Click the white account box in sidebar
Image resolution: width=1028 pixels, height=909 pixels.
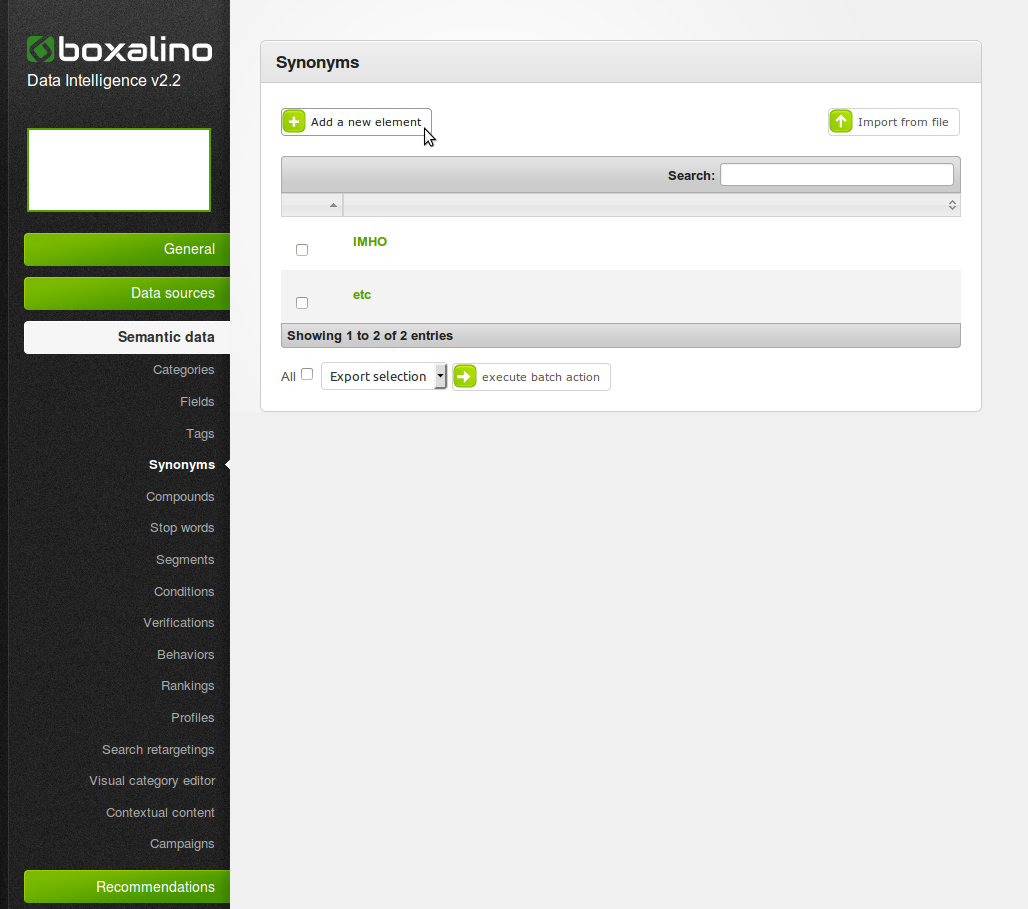[119, 170]
